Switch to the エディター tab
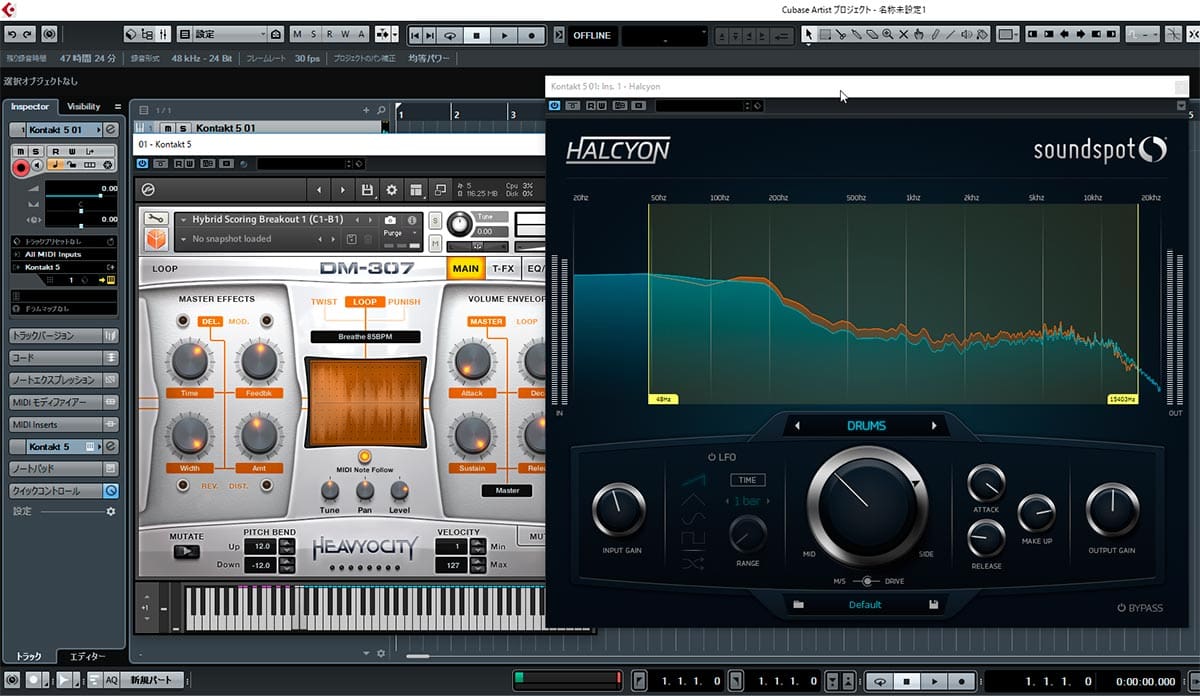Screen dimensions: 1200x696 [86, 656]
